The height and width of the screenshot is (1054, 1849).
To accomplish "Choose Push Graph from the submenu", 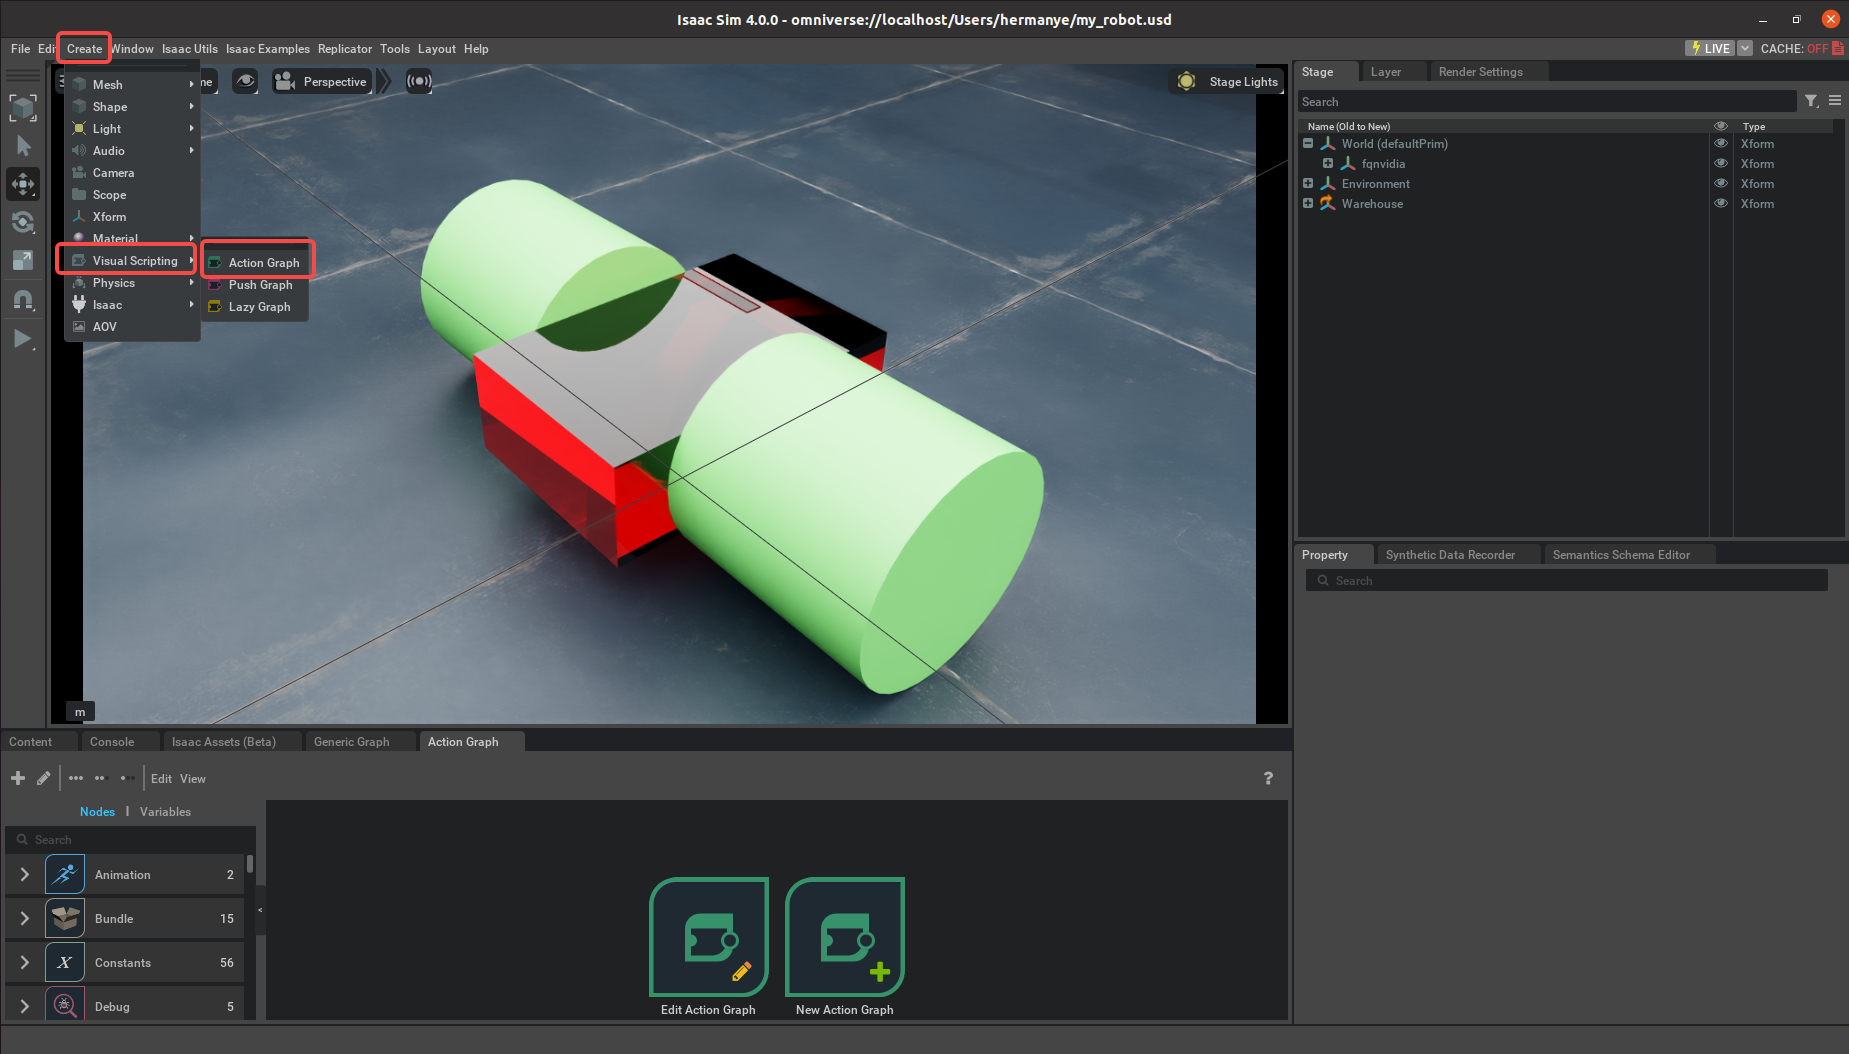I will tap(258, 285).
